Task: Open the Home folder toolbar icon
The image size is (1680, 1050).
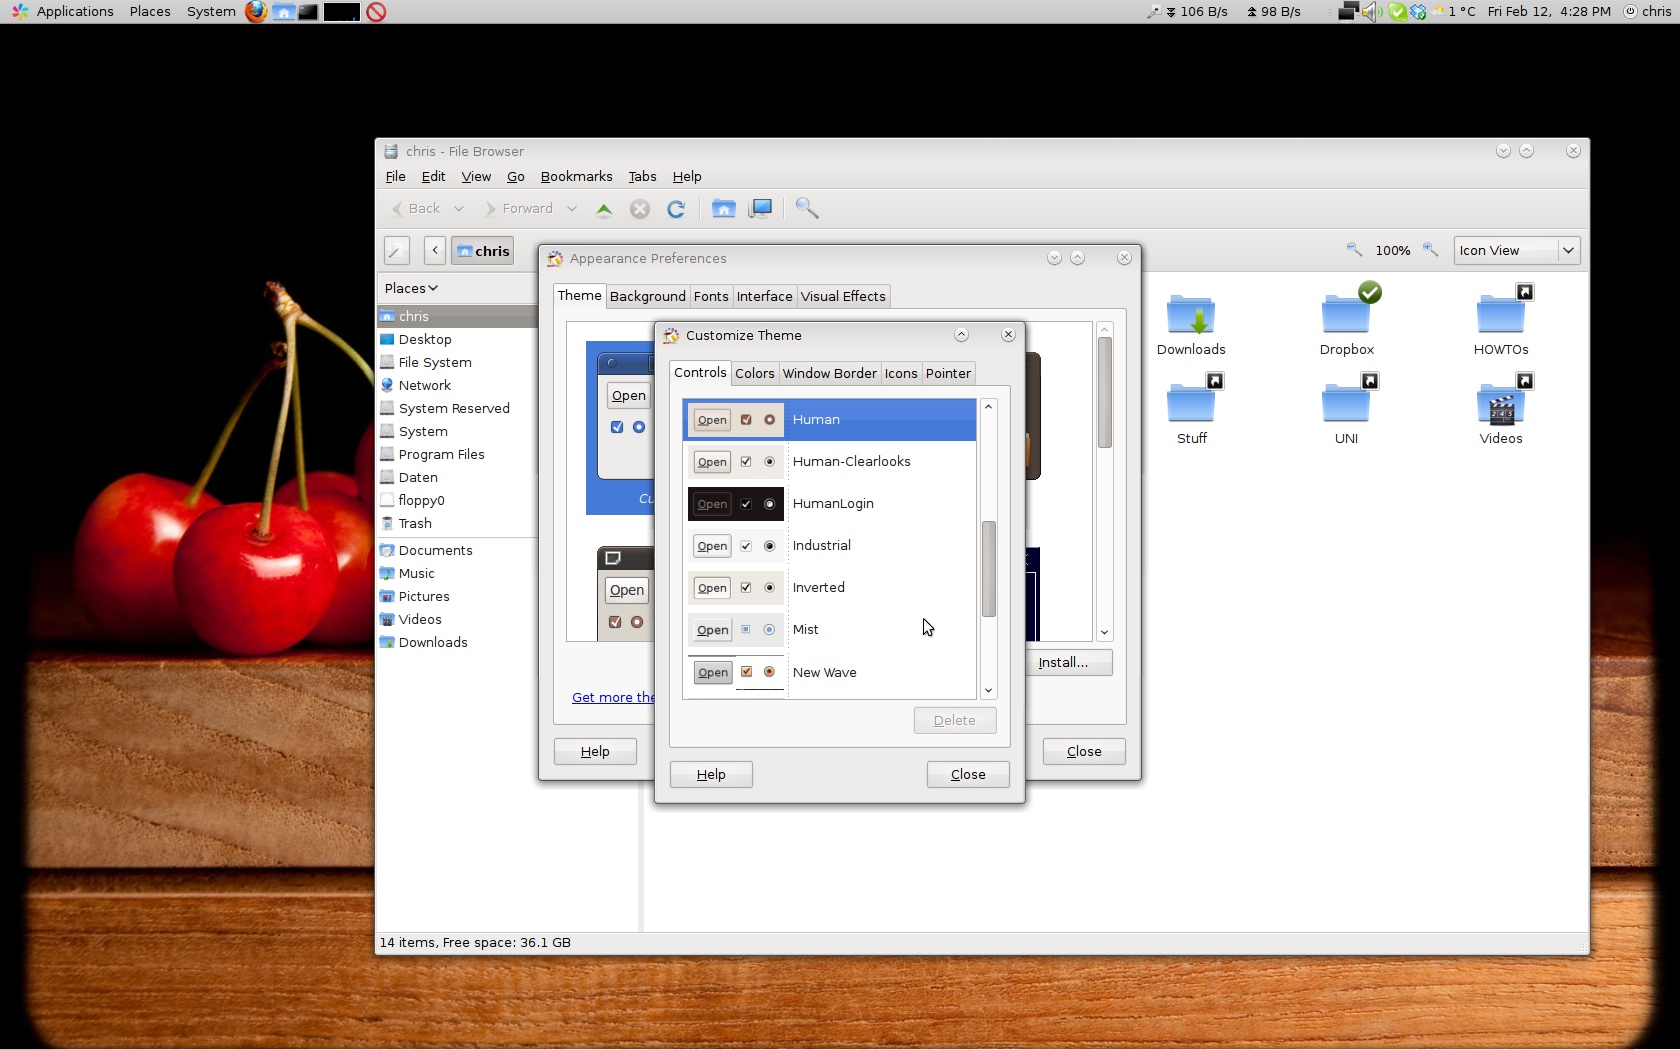Action: point(724,208)
